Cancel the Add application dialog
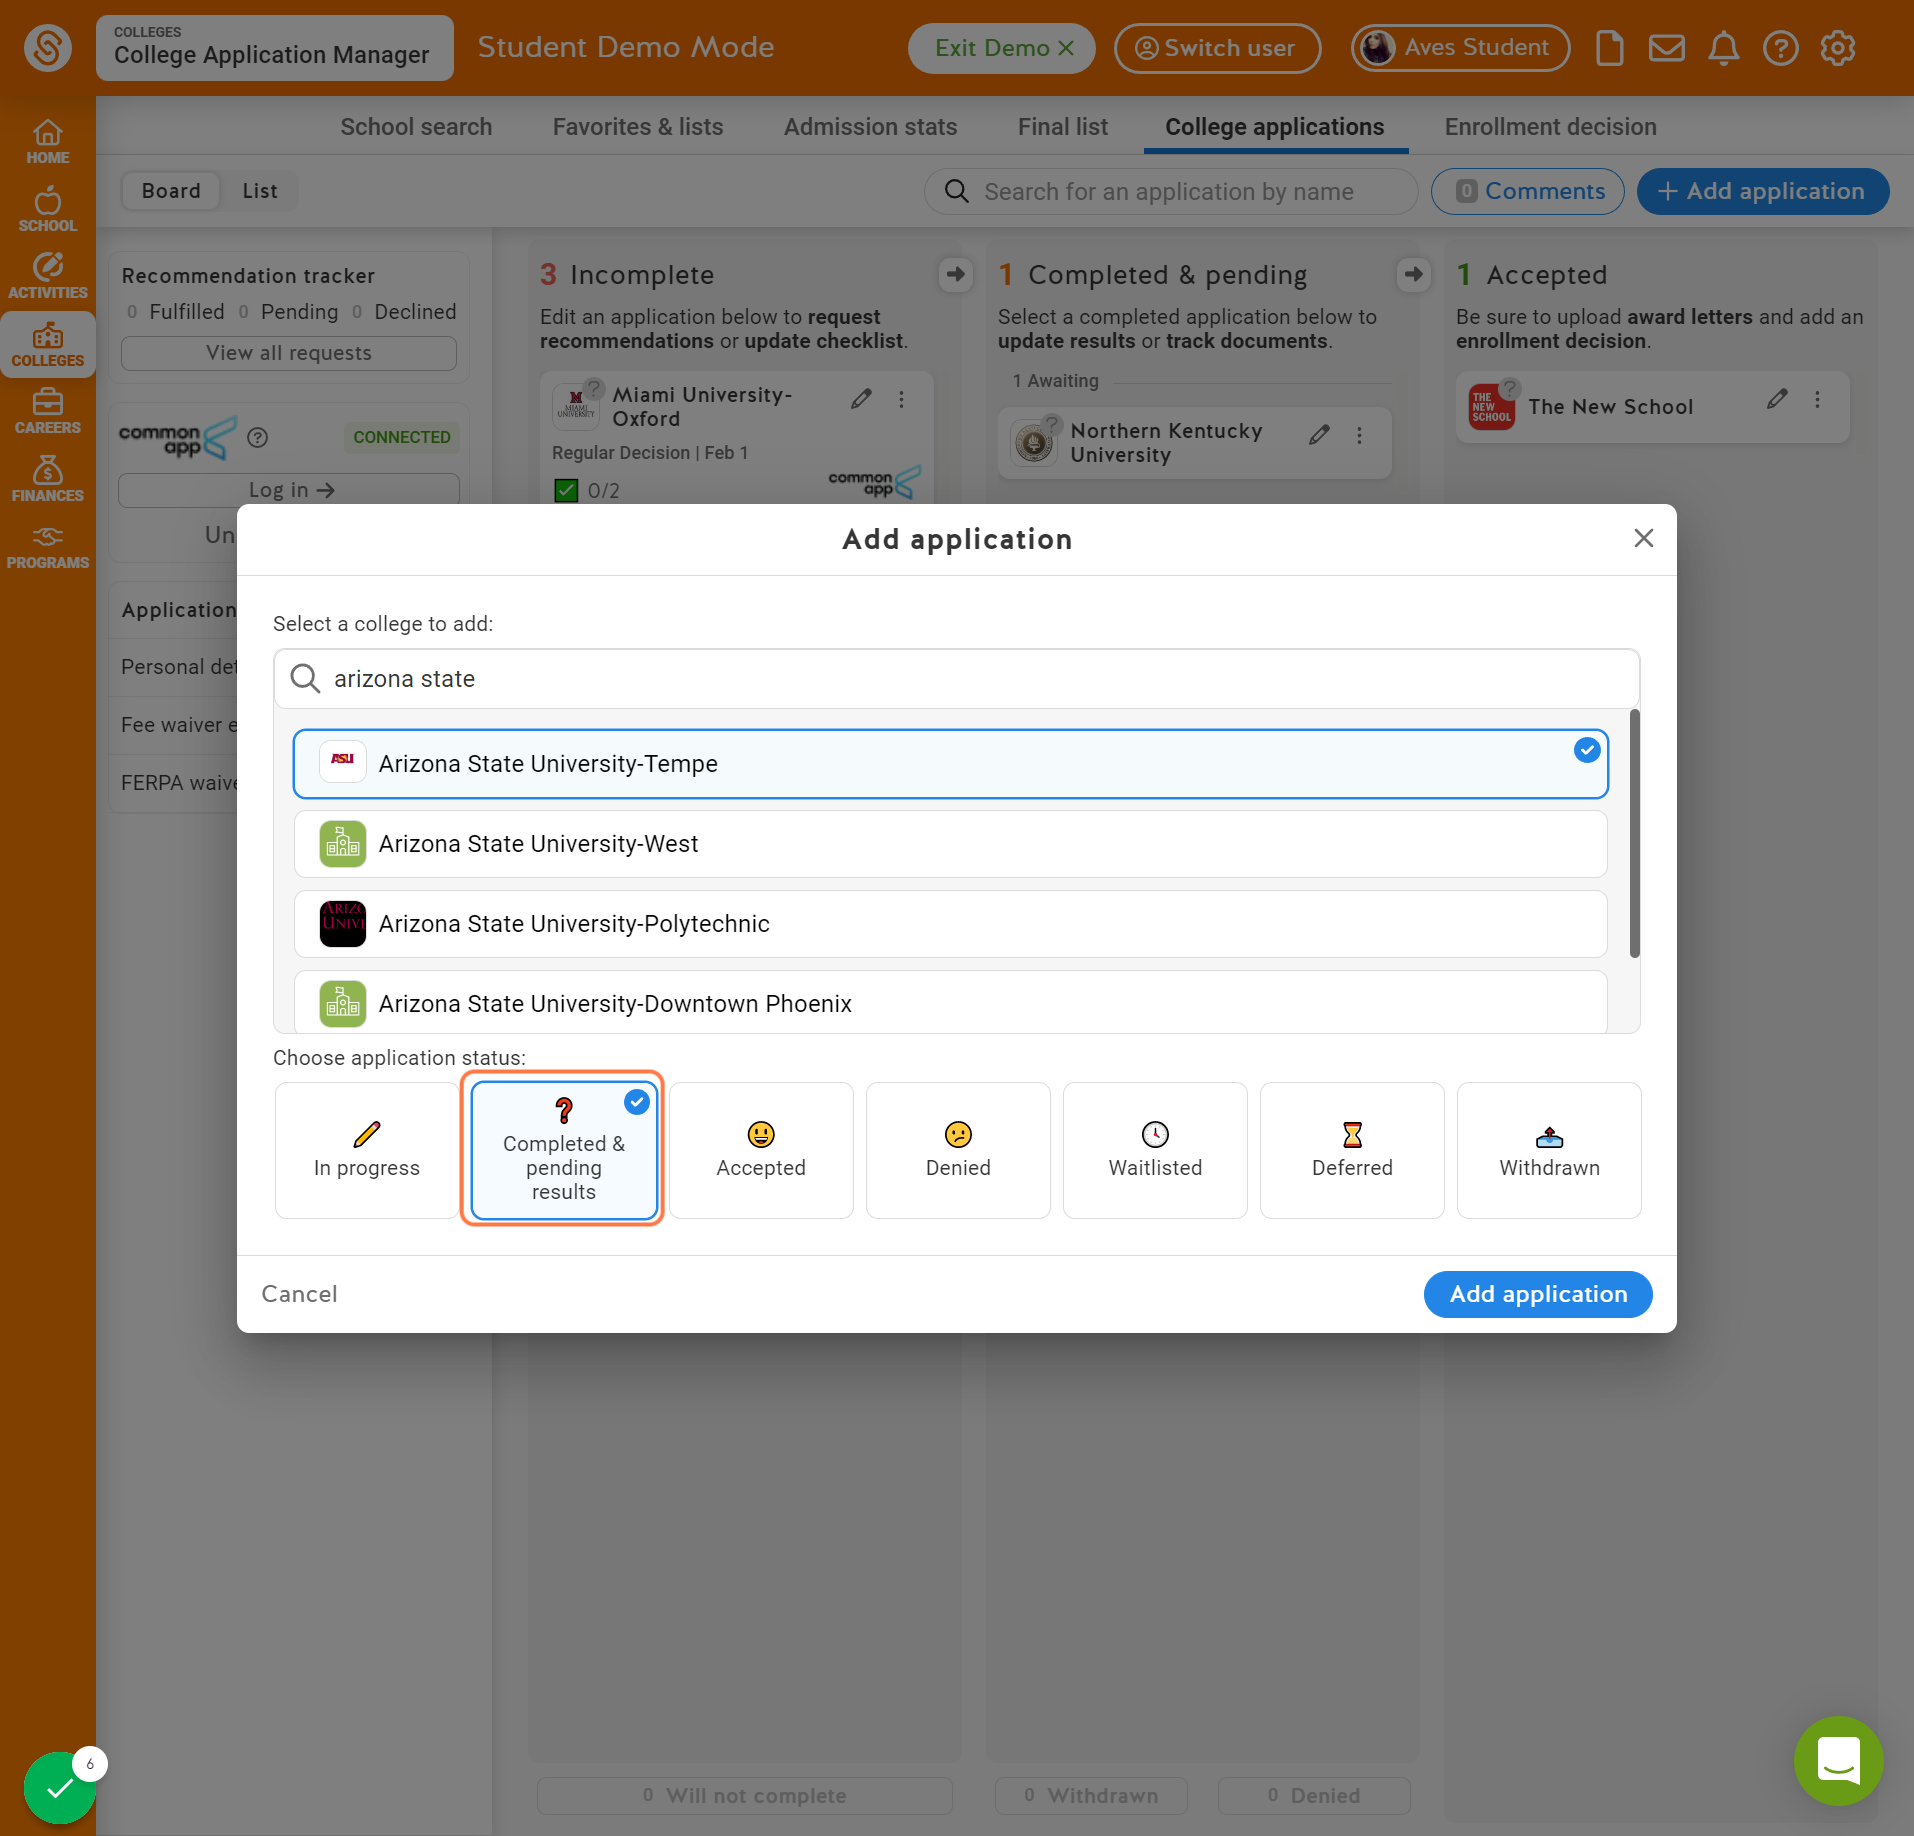 [x=299, y=1294]
